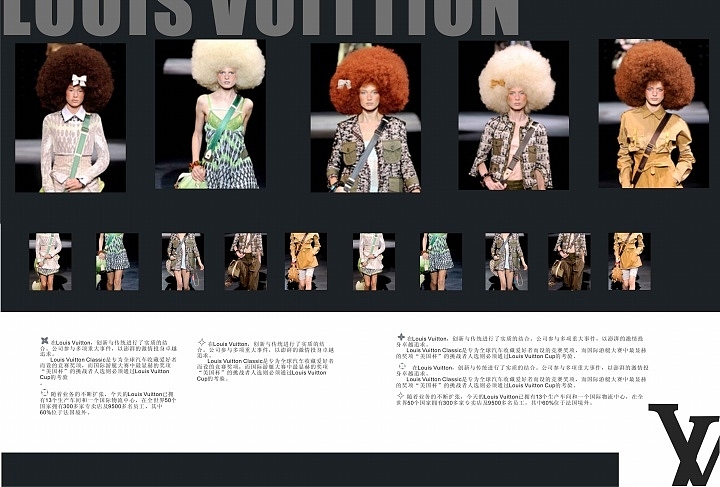Open the small green dress thumbnail in the right group
The height and width of the screenshot is (487, 720).
pos(441,262)
